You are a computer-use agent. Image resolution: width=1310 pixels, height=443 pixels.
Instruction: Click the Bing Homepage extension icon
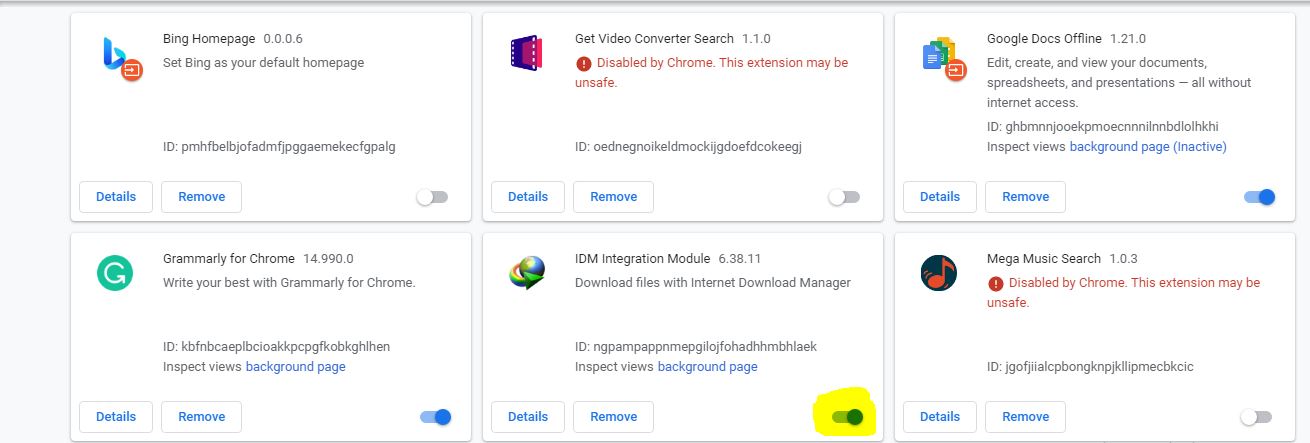tap(120, 56)
